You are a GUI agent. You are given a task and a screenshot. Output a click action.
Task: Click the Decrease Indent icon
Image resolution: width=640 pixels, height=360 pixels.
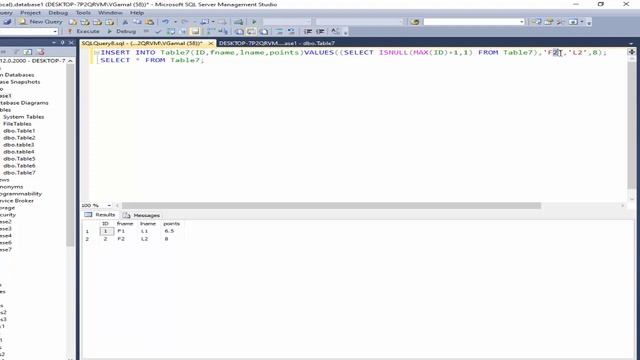pyautogui.click(x=308, y=31)
